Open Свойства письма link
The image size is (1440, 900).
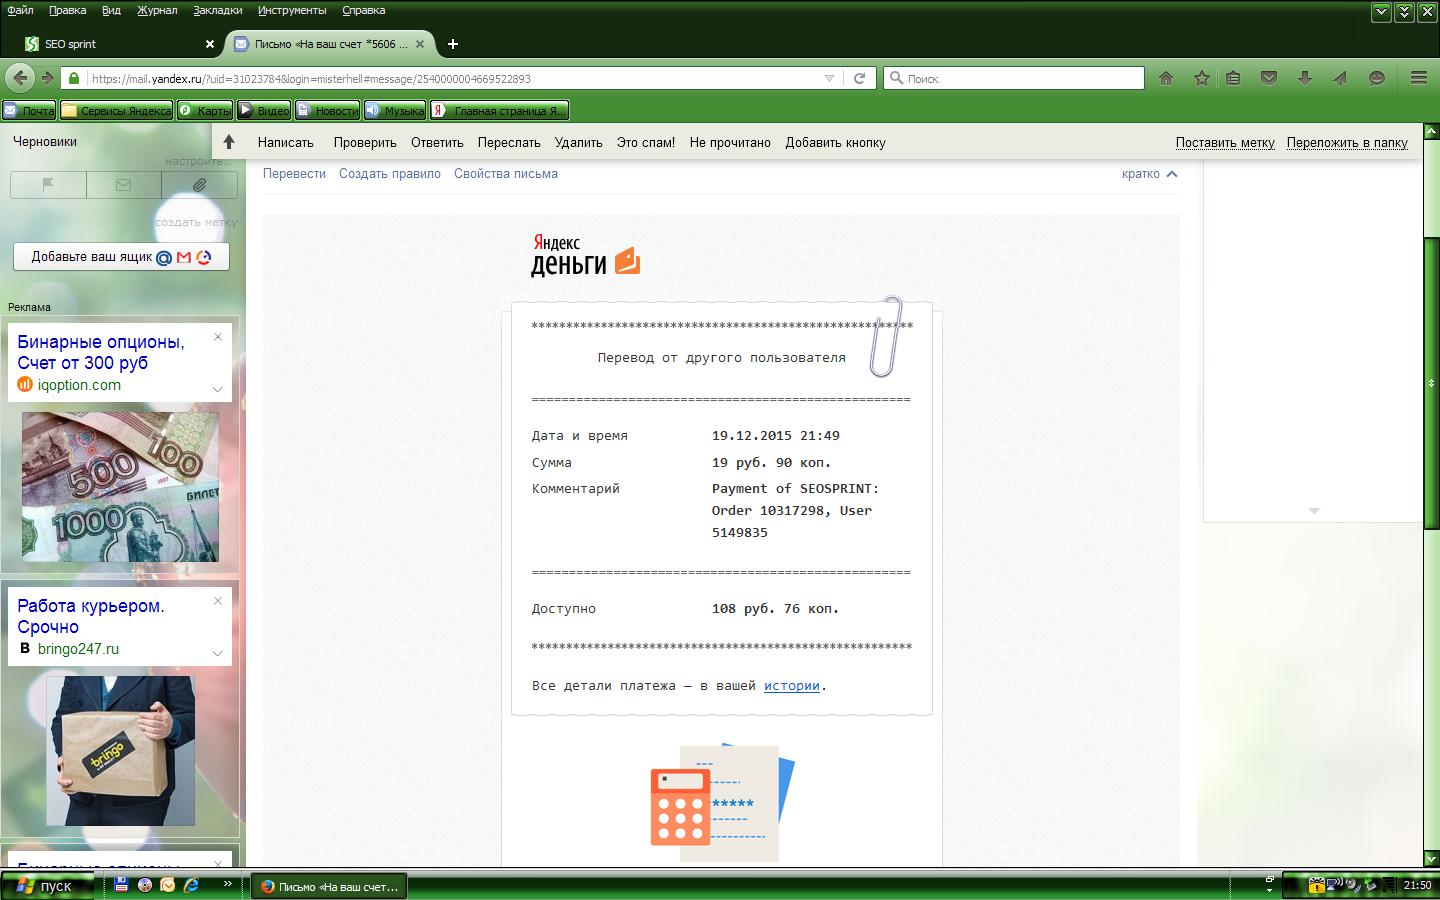click(506, 173)
